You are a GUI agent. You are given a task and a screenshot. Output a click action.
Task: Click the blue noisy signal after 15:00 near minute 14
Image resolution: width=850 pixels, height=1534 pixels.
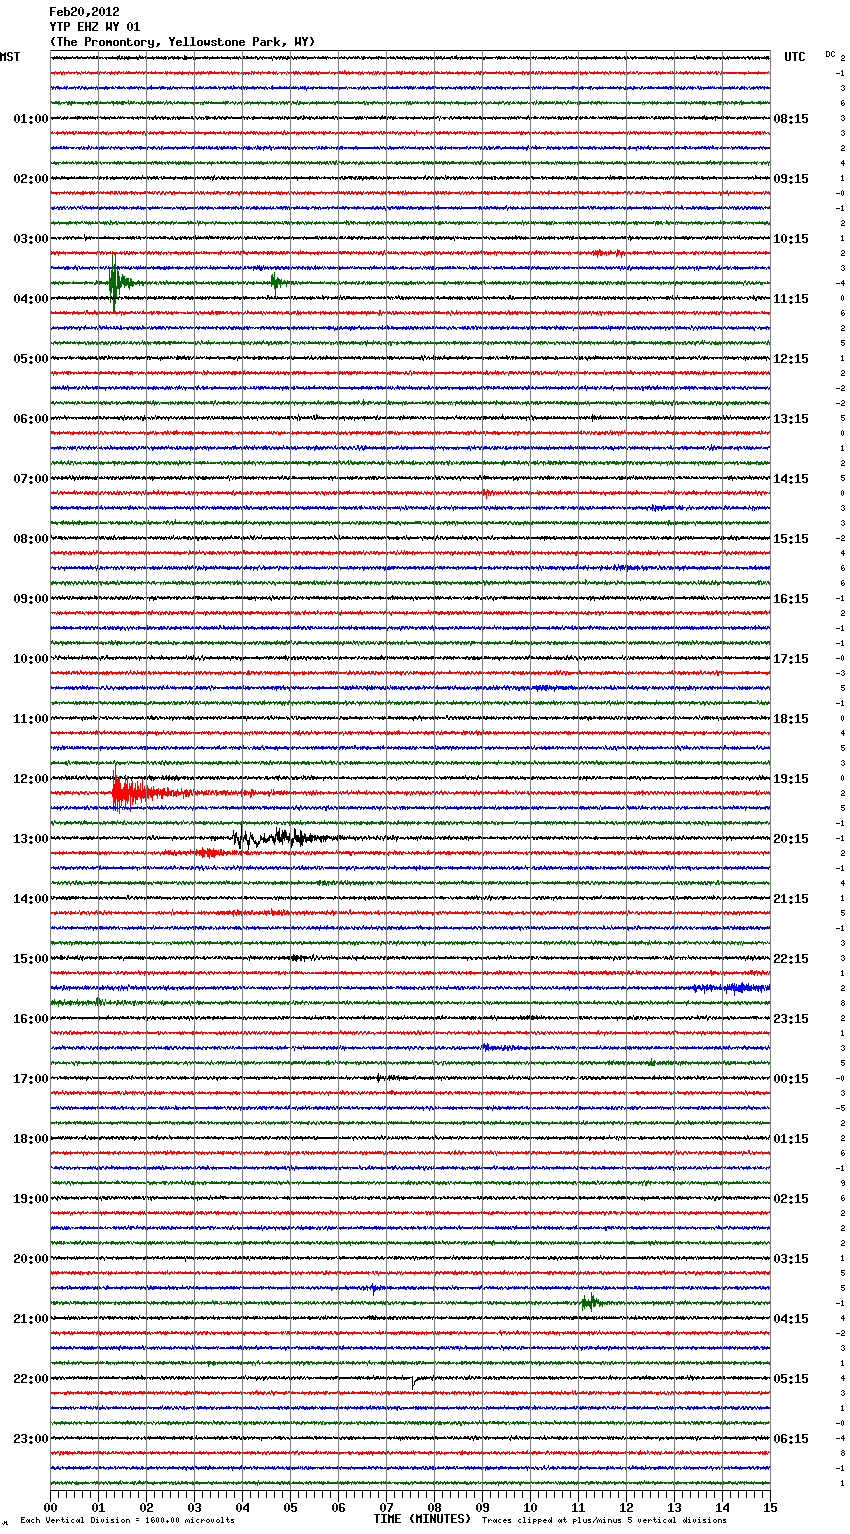[x=732, y=988]
